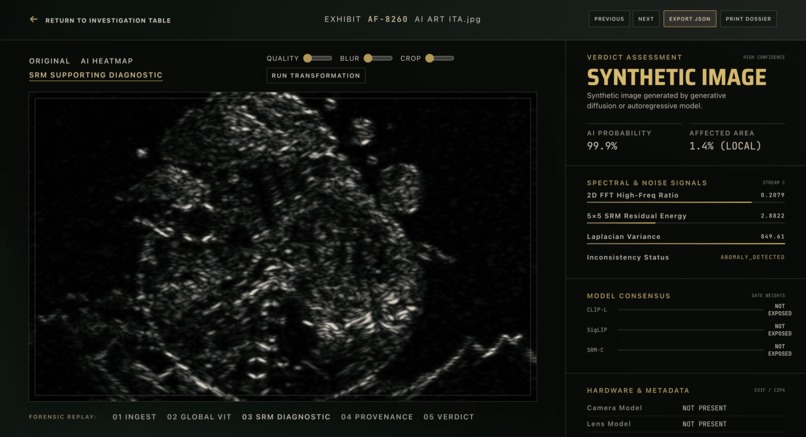Click the Synthetic Image verdict heading

click(676, 78)
